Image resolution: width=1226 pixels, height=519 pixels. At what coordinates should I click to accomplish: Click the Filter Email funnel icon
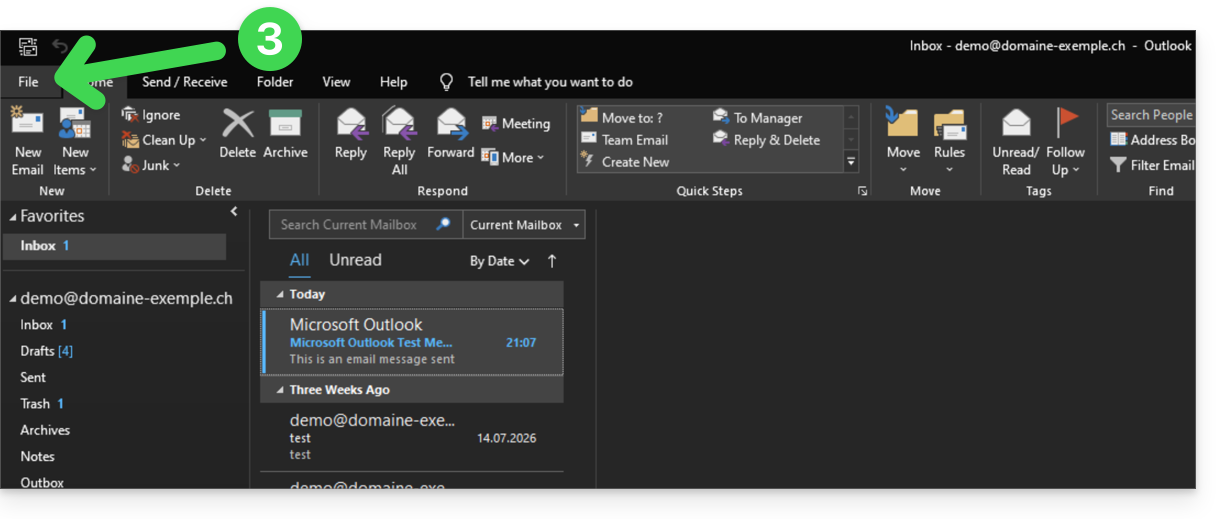coord(1118,165)
